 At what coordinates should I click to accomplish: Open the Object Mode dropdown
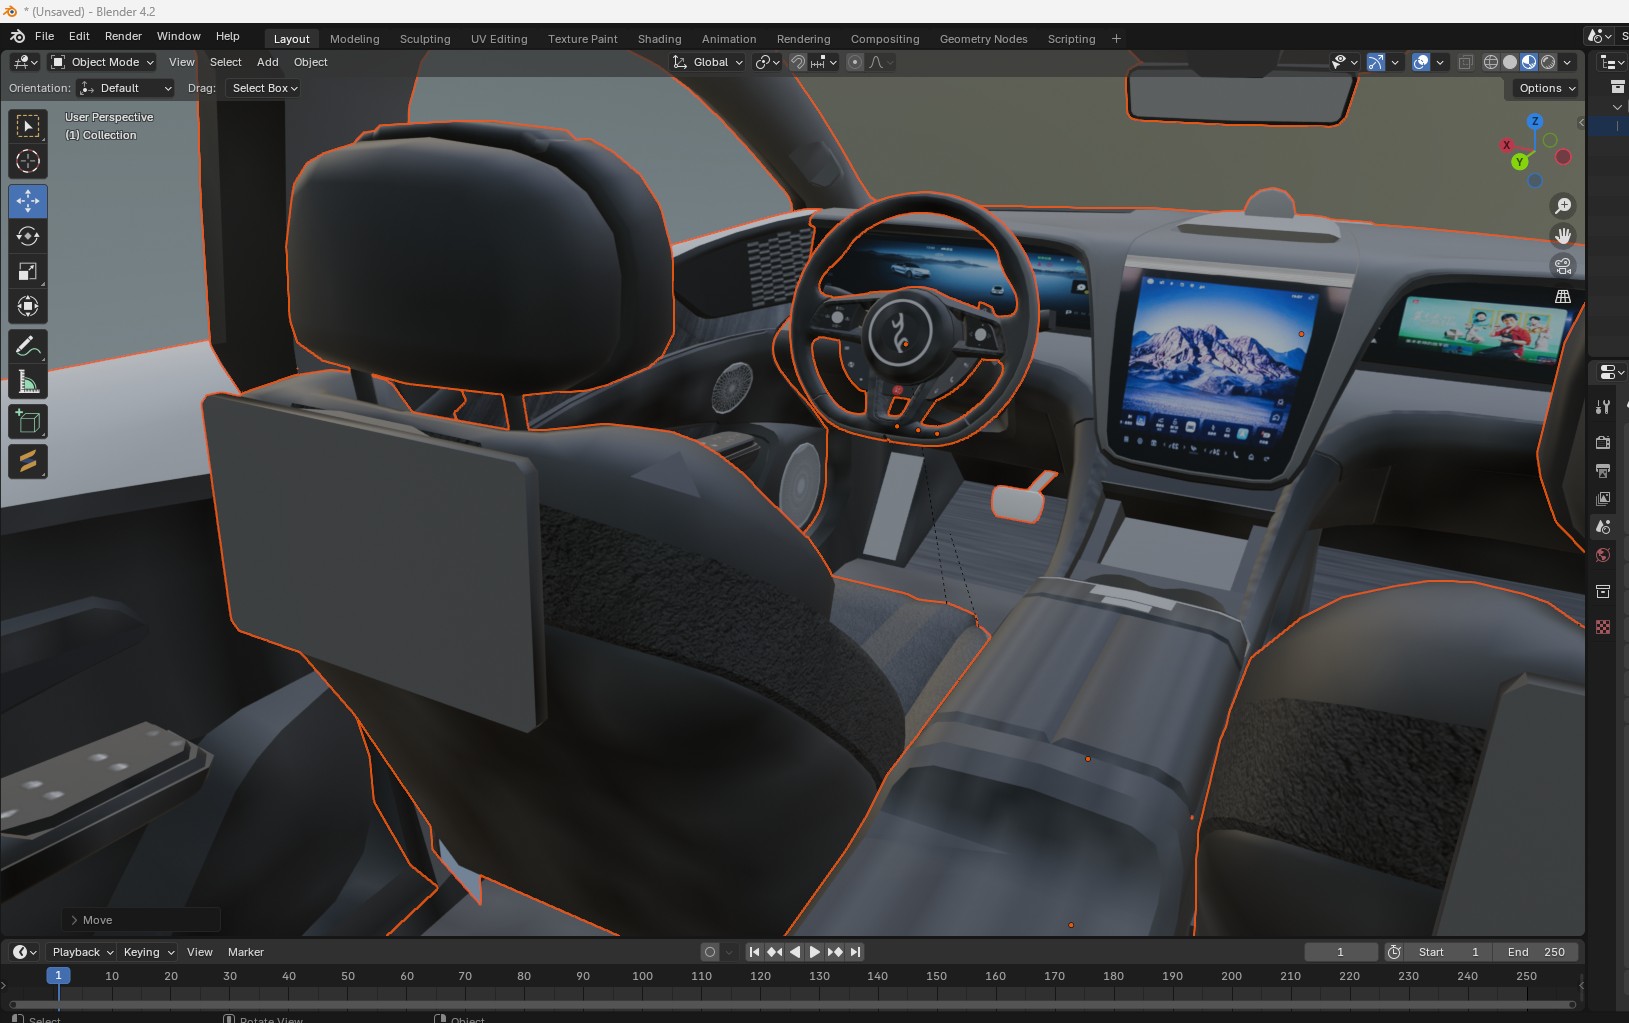[103, 62]
